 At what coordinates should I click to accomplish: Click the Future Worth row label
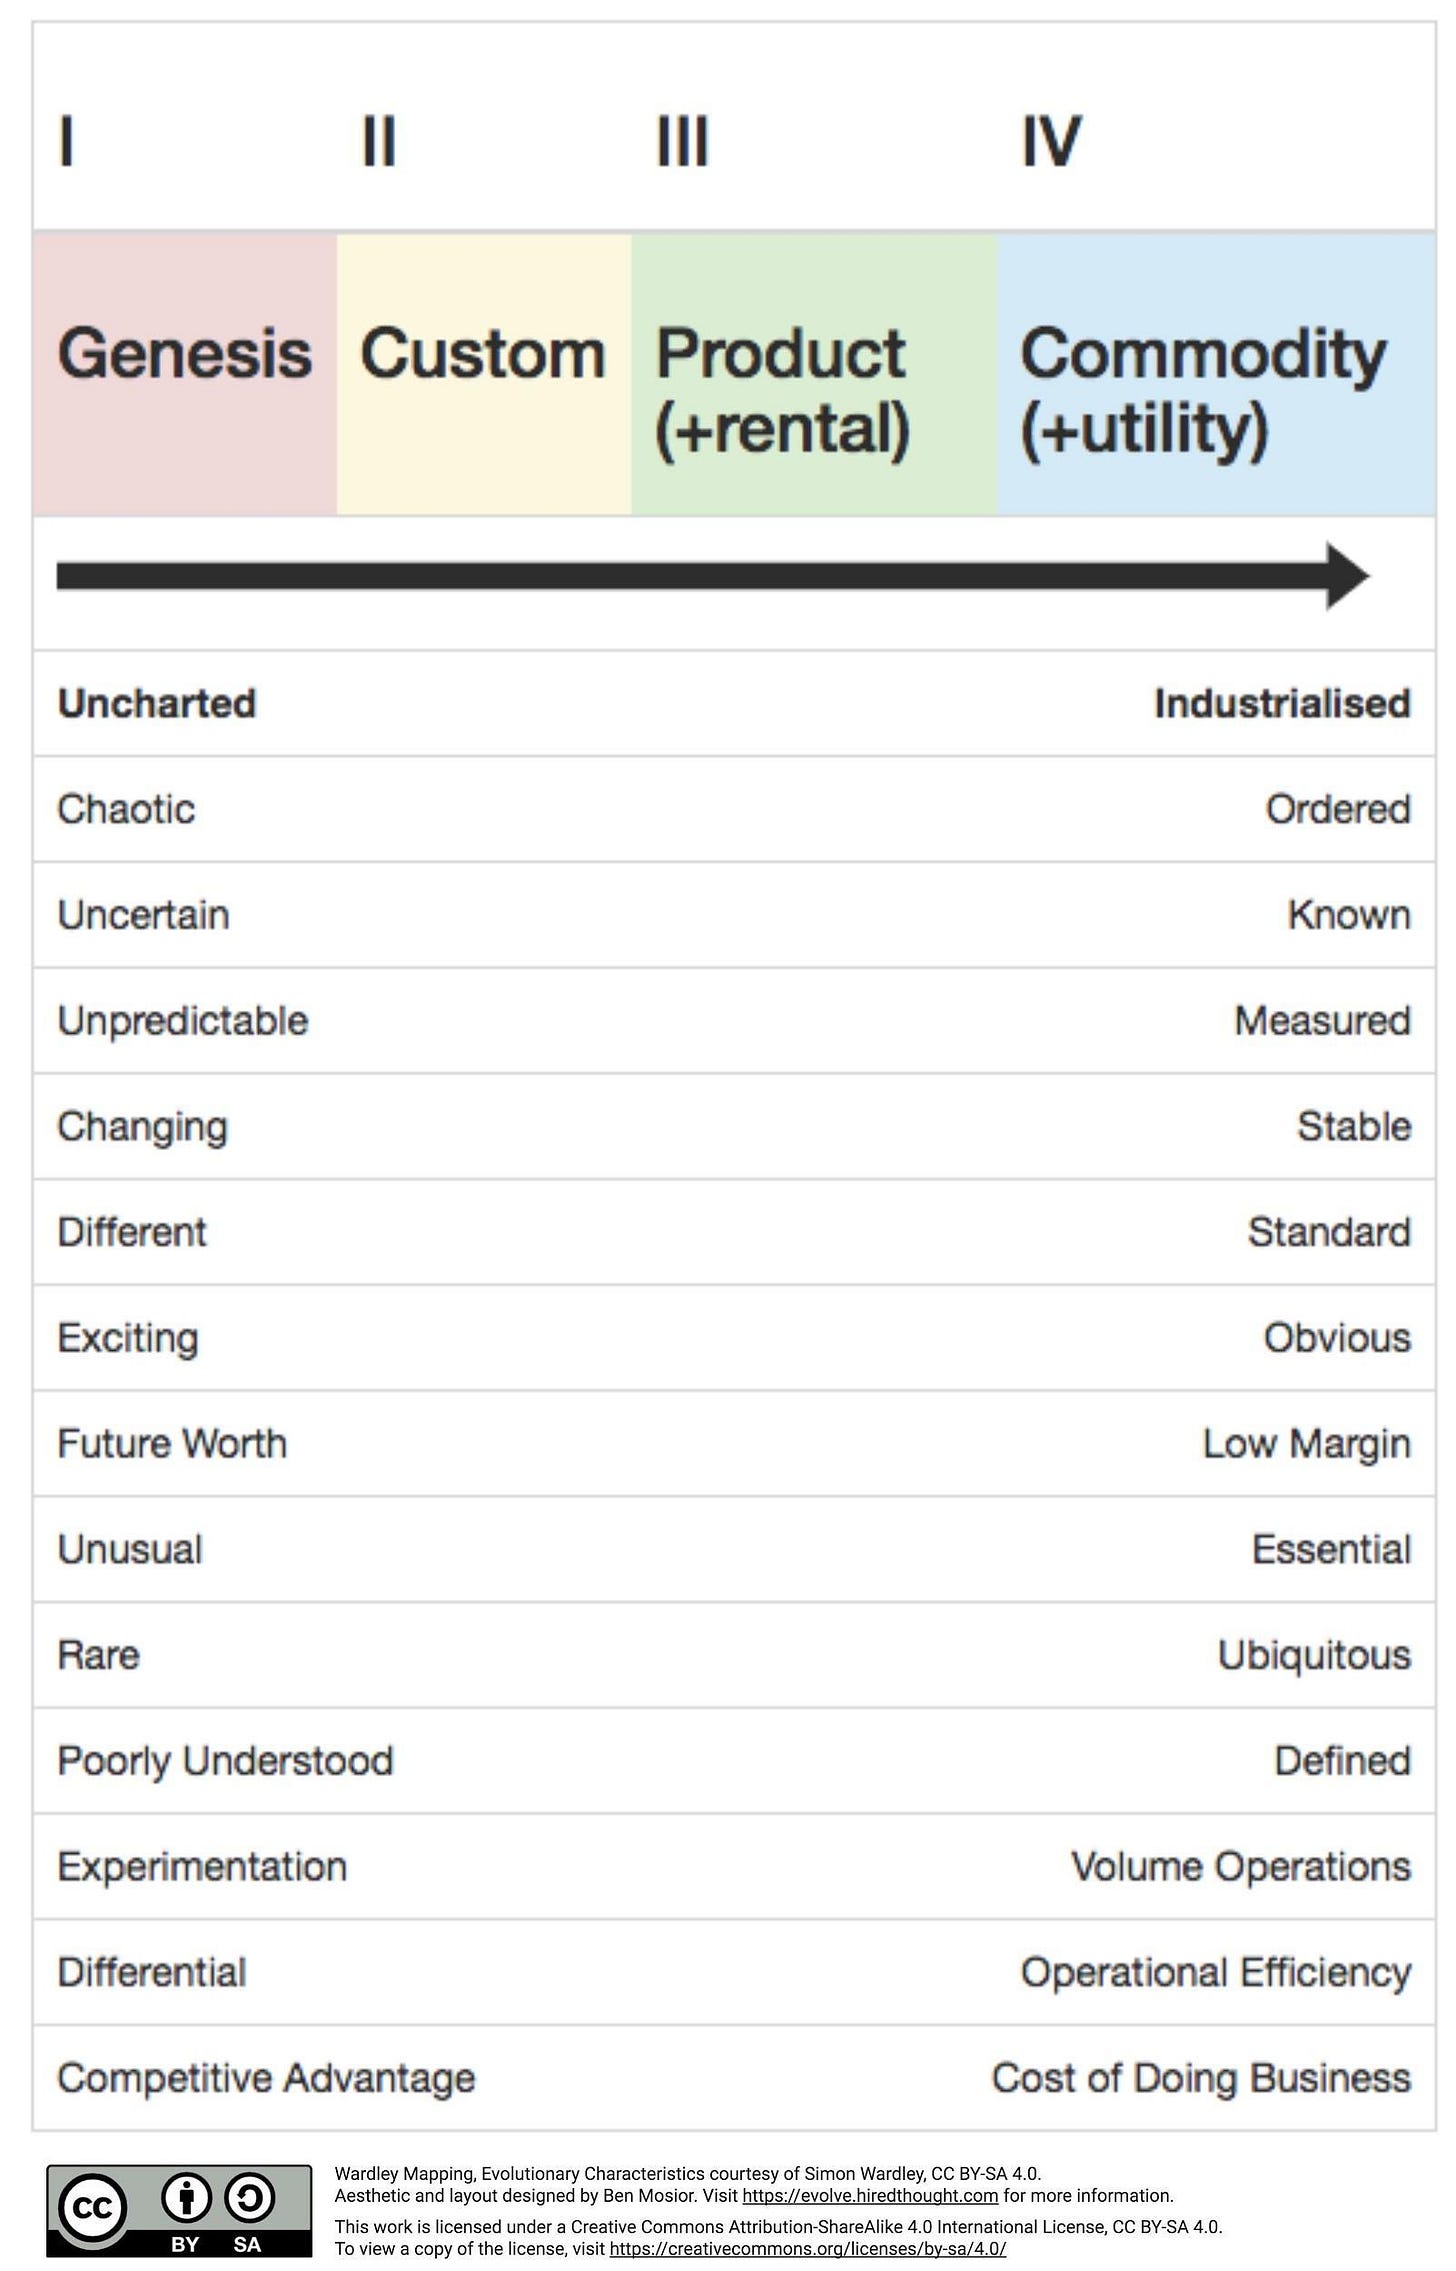(x=172, y=1444)
